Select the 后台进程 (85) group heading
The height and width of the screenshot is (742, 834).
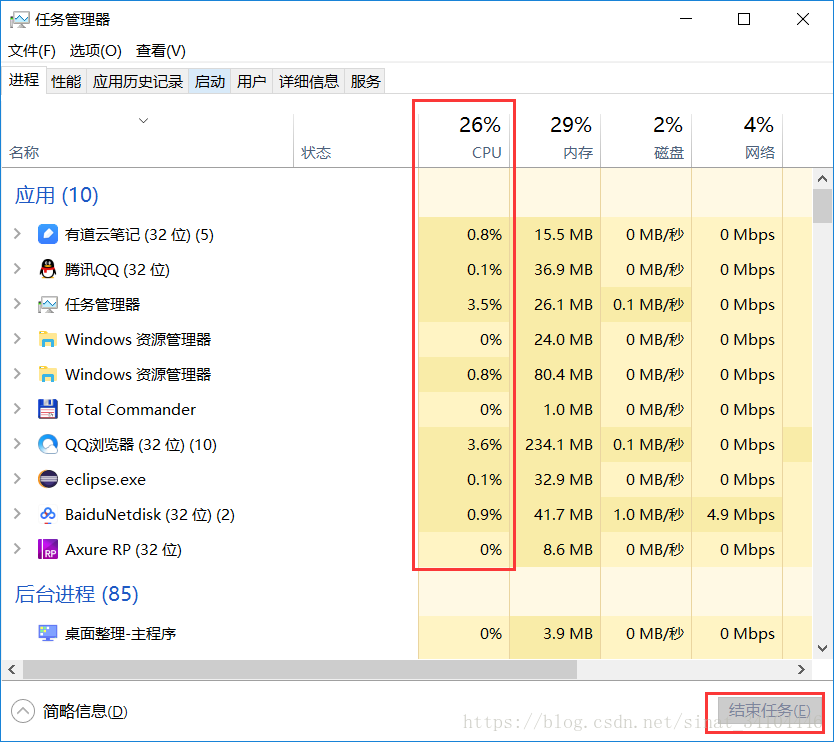(x=77, y=594)
